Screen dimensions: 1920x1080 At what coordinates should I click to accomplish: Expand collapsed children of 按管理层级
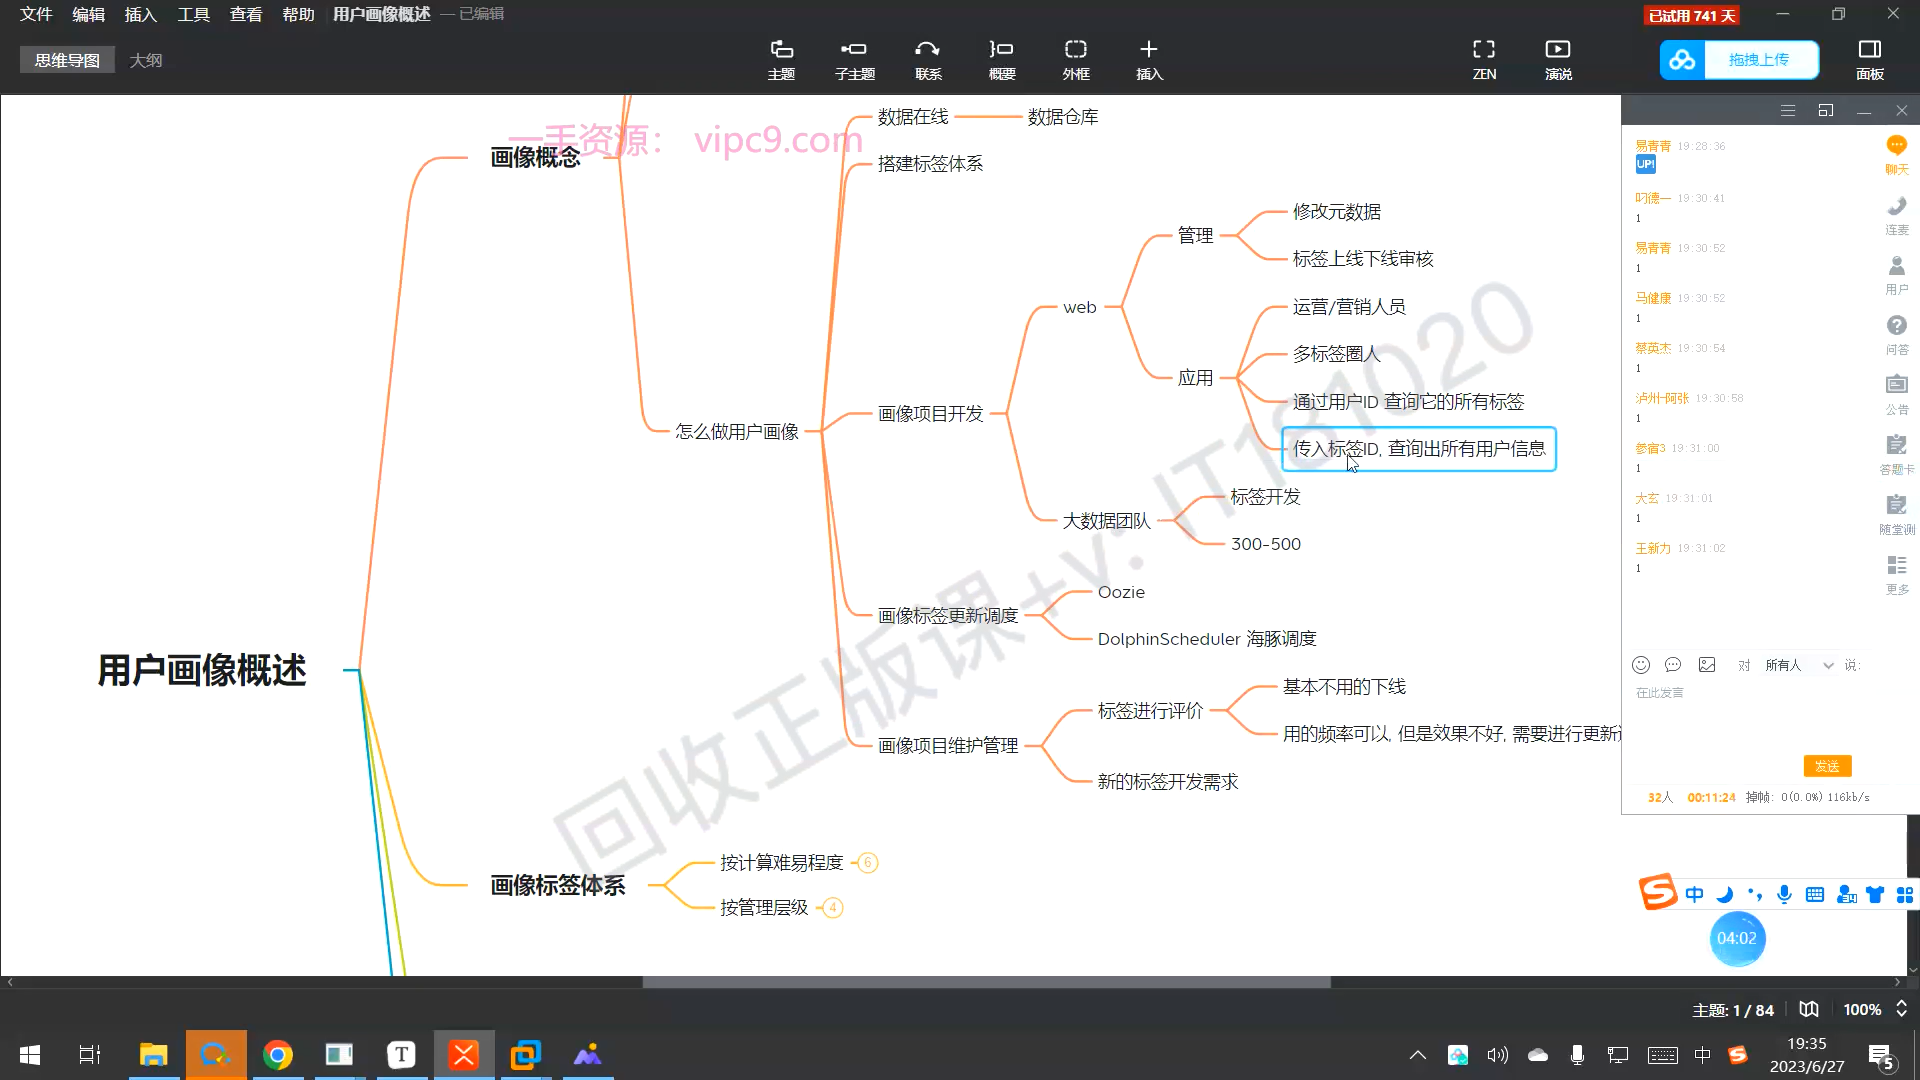point(832,908)
